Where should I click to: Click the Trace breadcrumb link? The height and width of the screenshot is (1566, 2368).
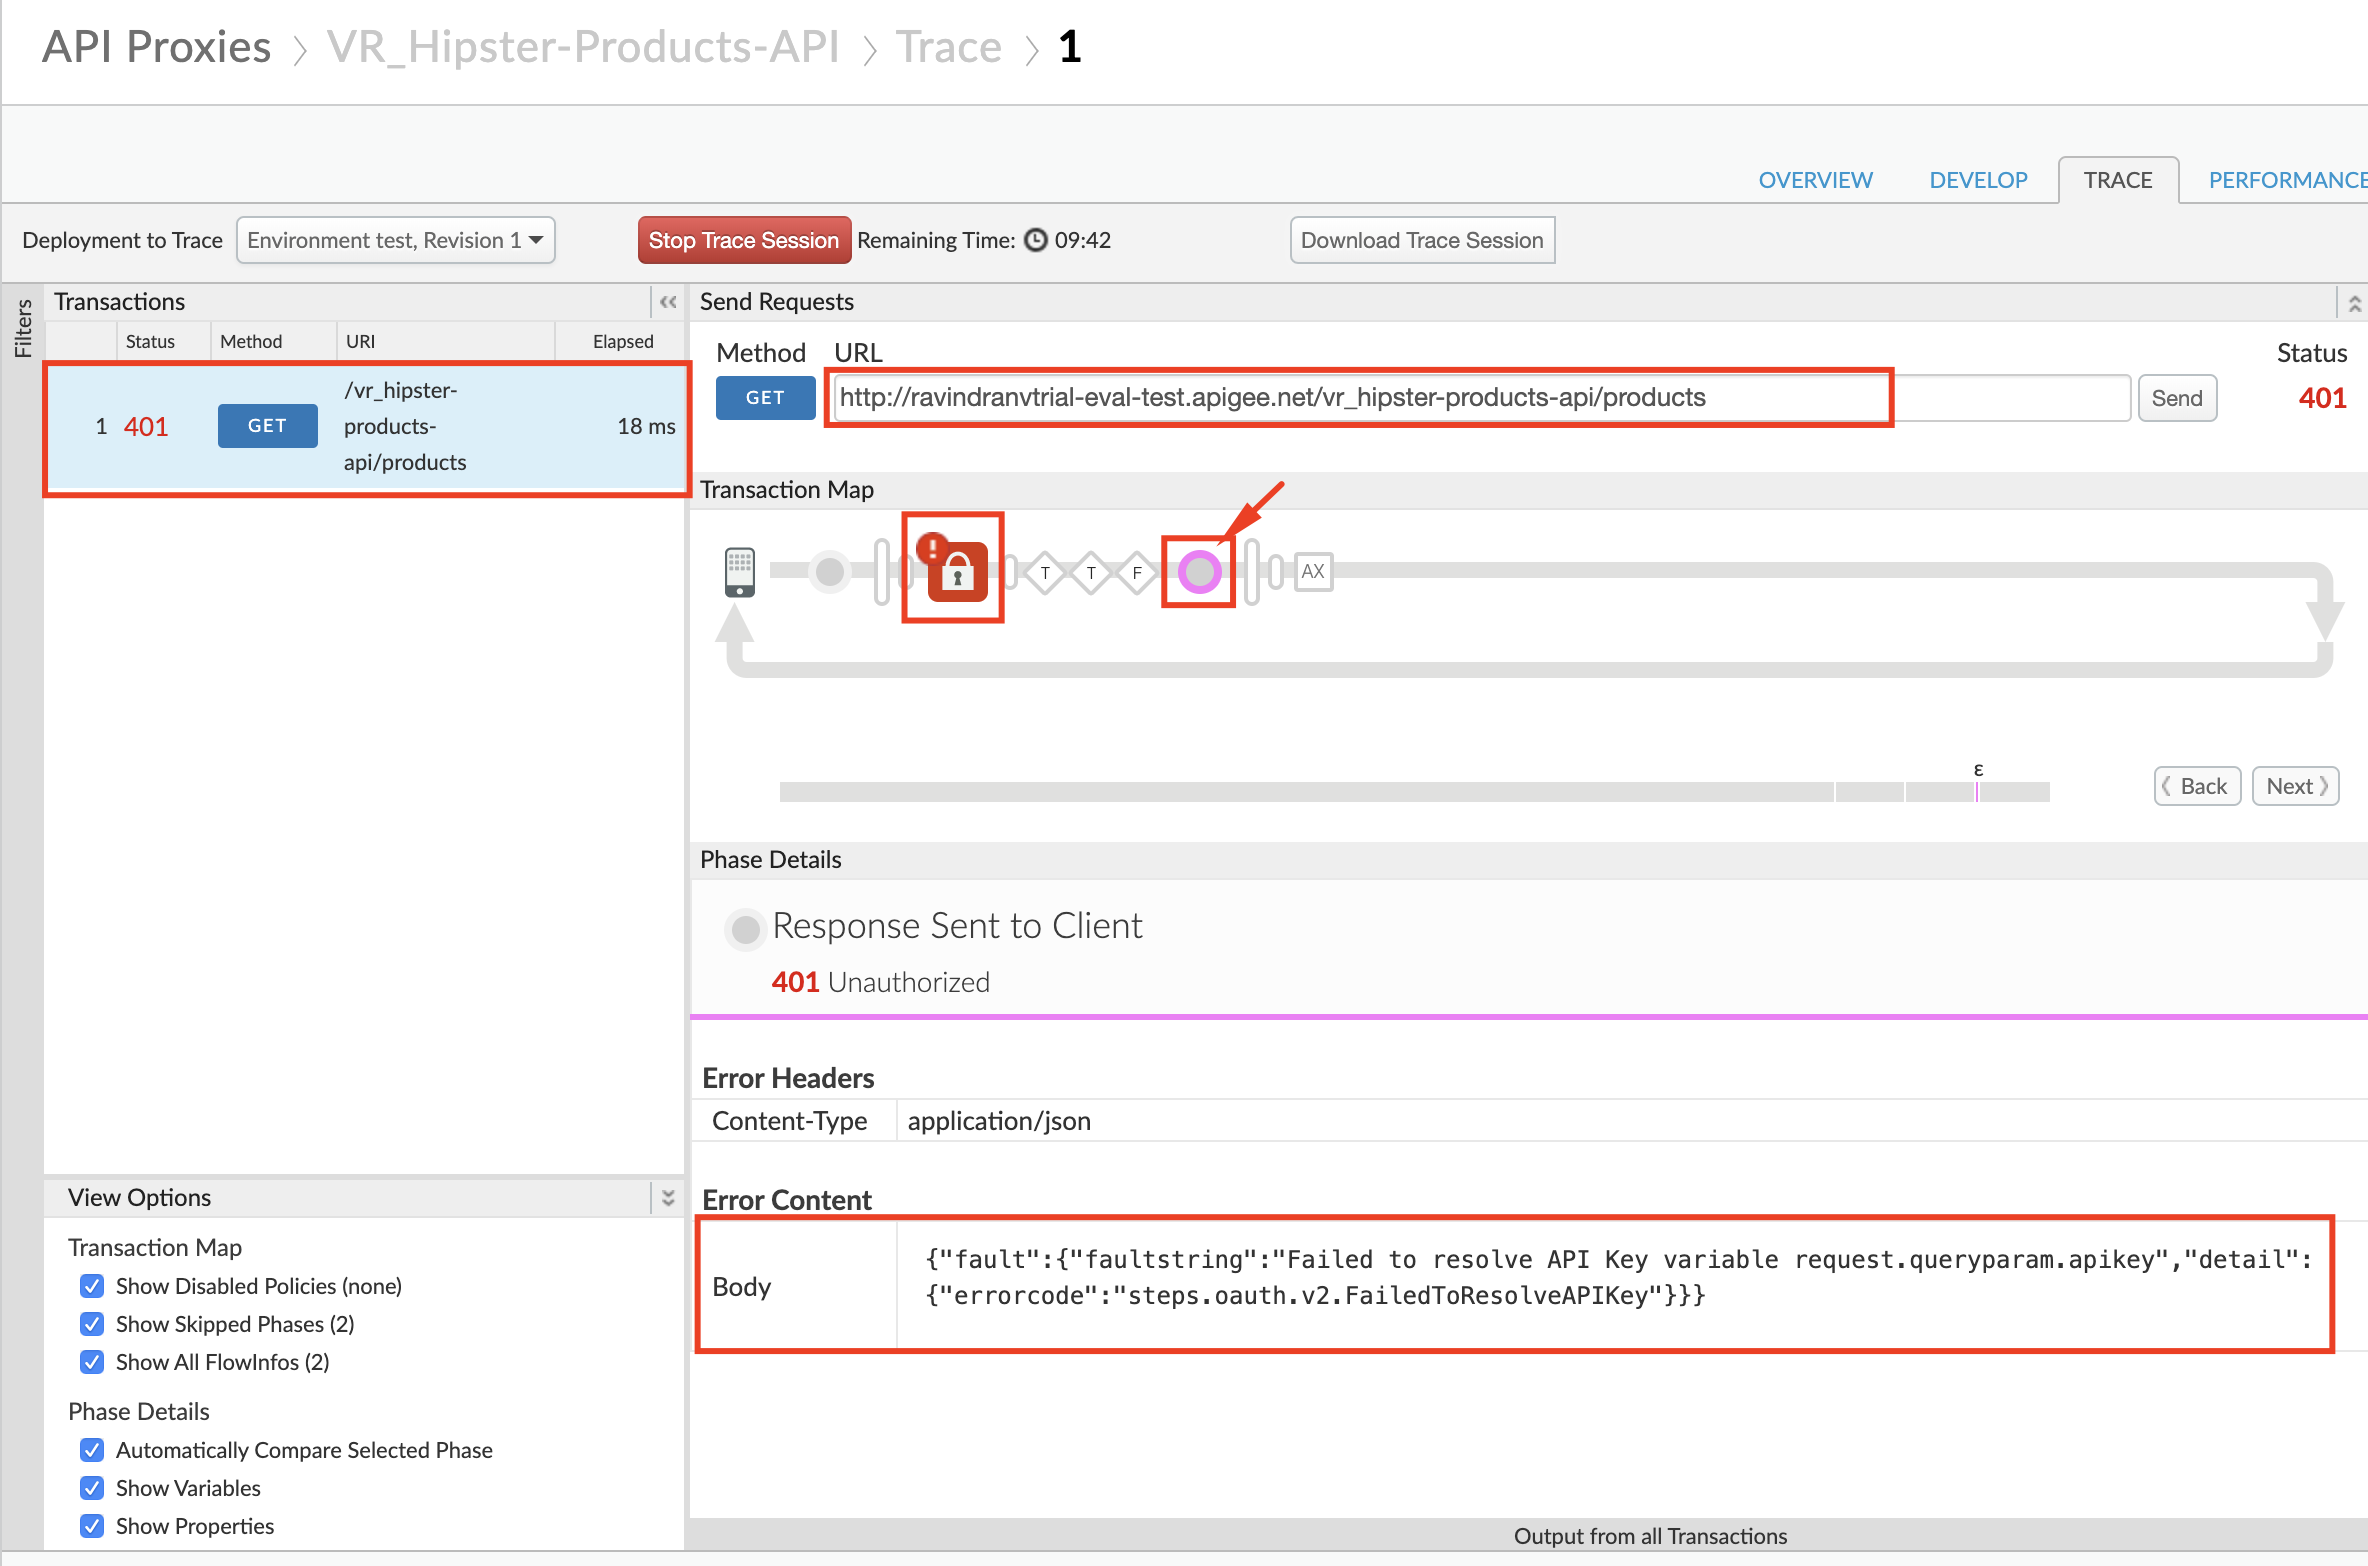coord(948,47)
